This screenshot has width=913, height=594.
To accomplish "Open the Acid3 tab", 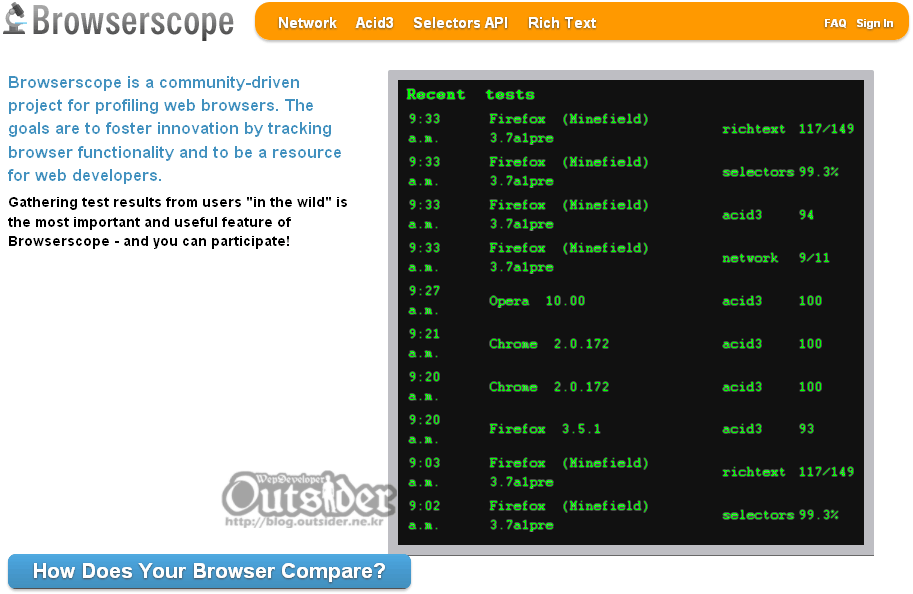I will 374,23.
